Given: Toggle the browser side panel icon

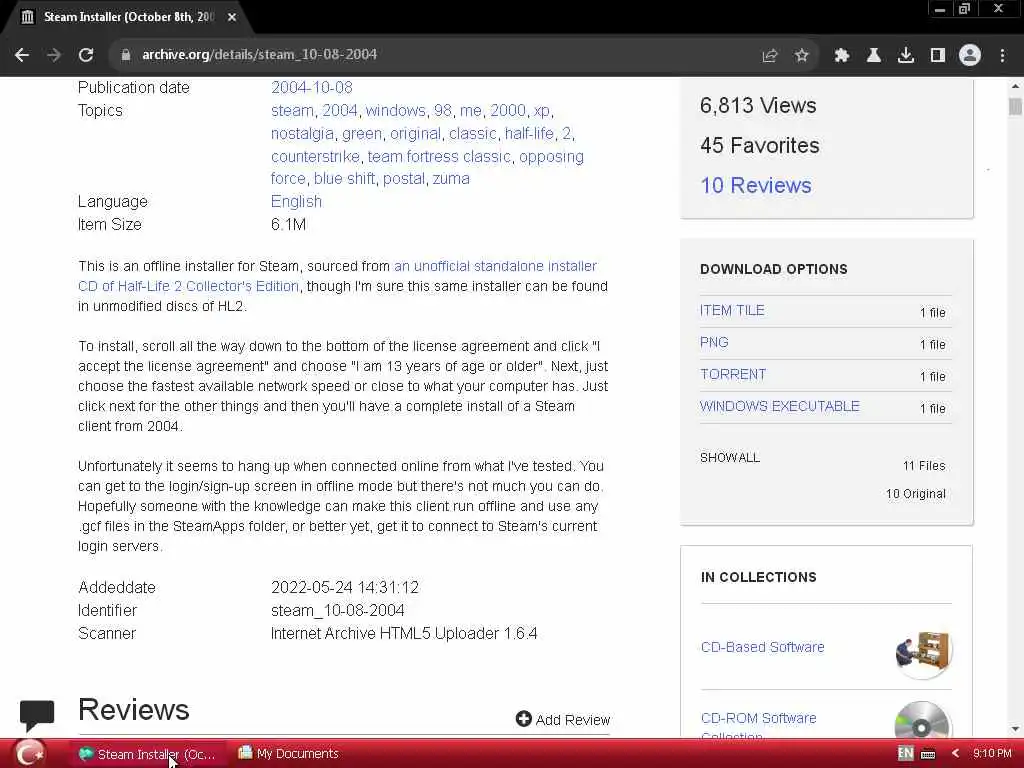Looking at the screenshot, I should pos(937,56).
